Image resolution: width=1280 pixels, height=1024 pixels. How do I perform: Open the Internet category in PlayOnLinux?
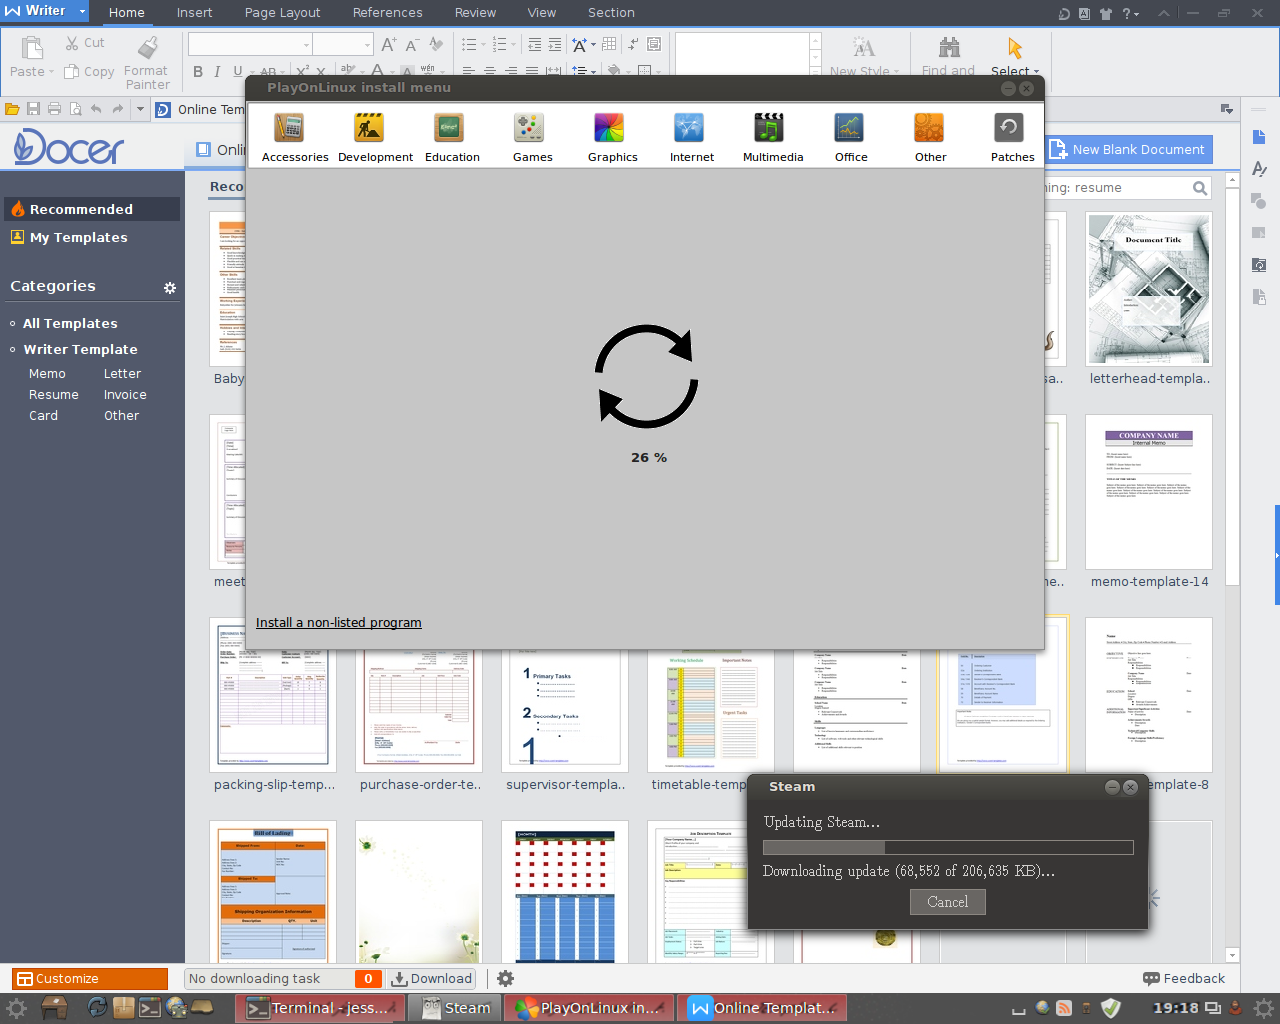pos(692,137)
